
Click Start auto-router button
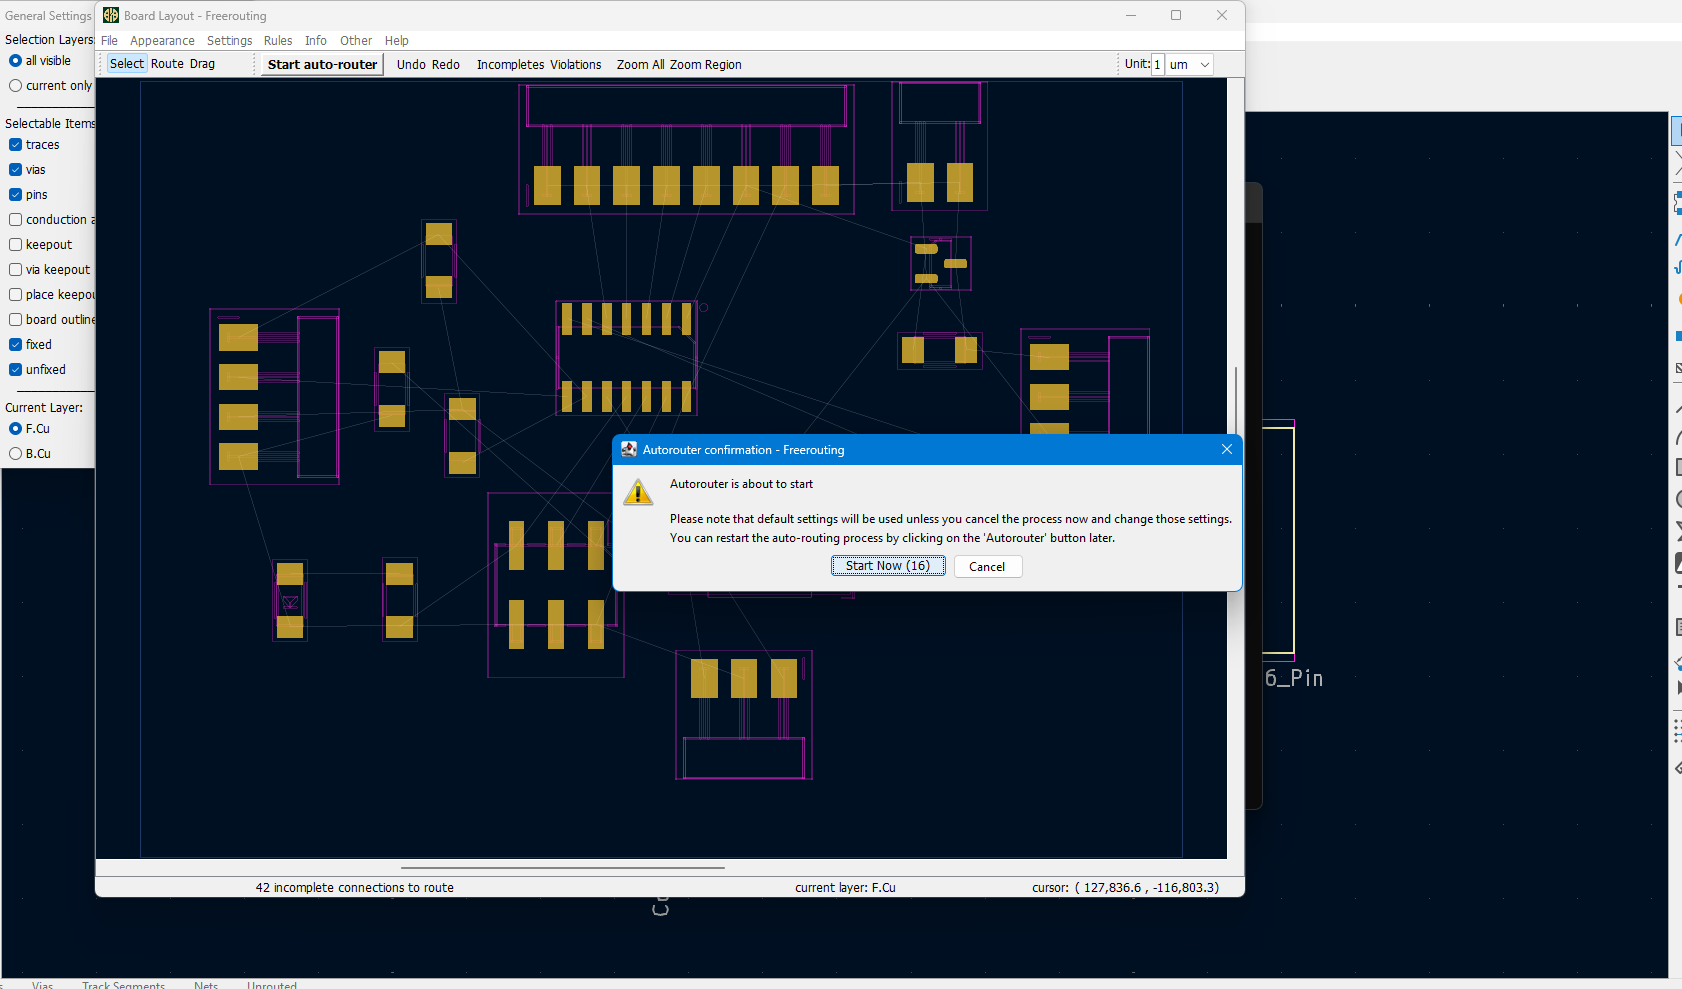tap(322, 64)
